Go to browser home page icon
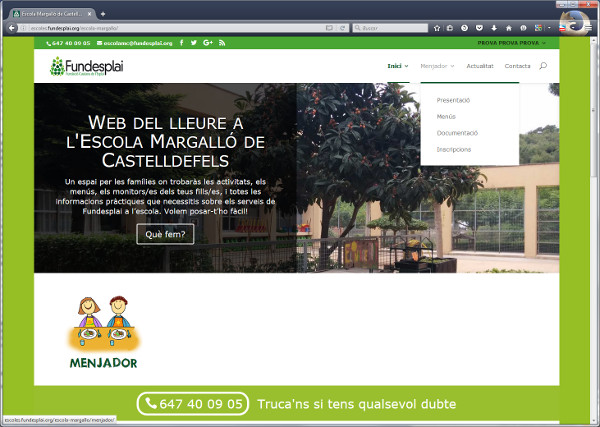The height and width of the screenshot is (427, 600). [509, 28]
